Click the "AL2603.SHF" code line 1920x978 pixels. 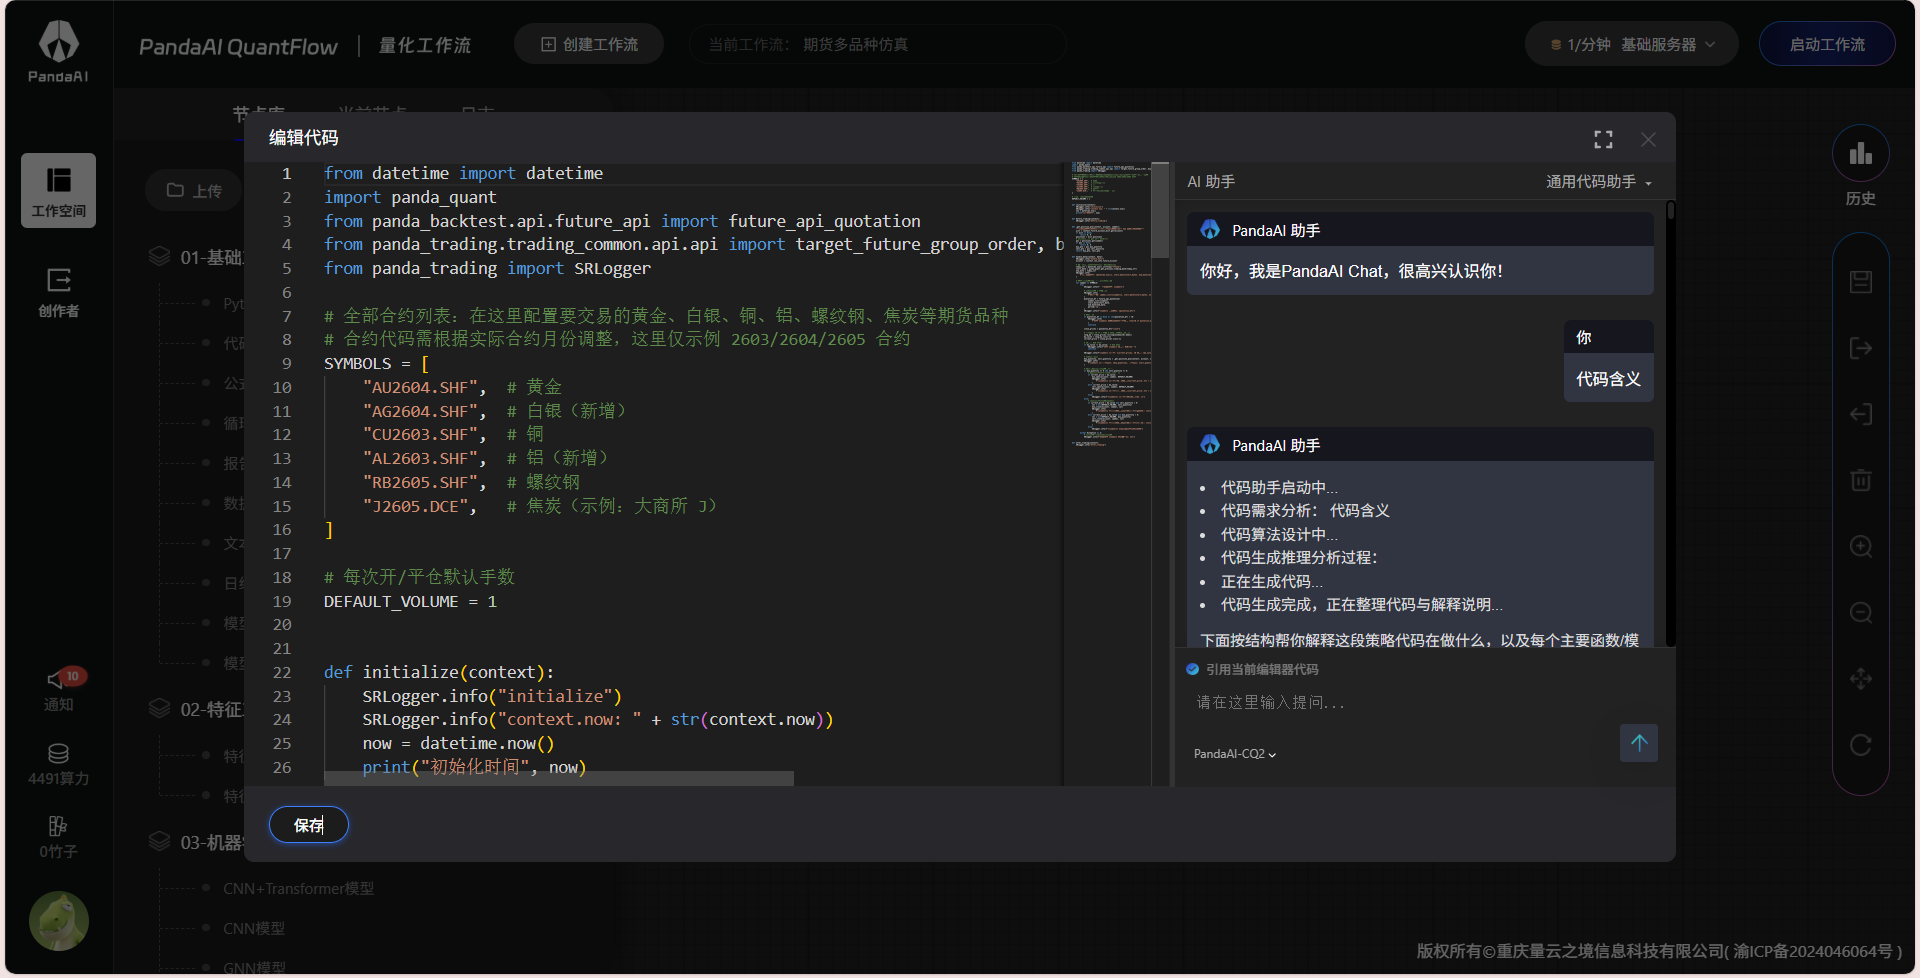pyautogui.click(x=485, y=458)
